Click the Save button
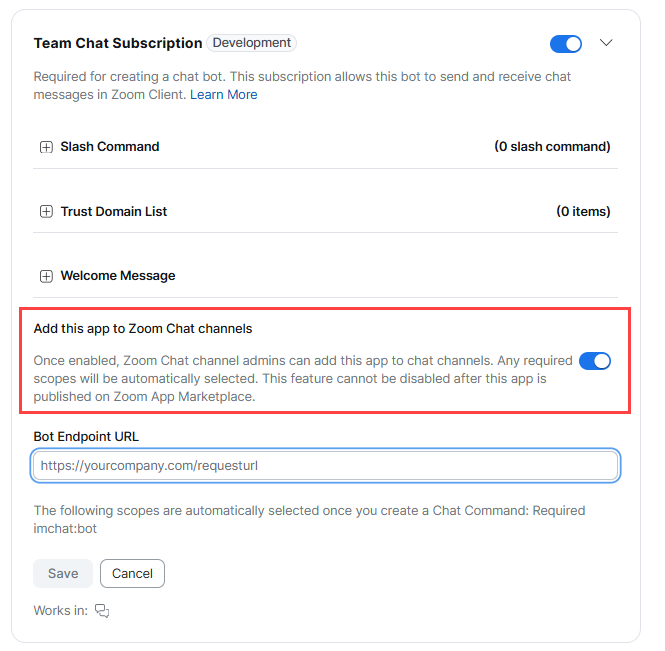Image resolution: width=665 pixels, height=651 pixels. pos(63,573)
